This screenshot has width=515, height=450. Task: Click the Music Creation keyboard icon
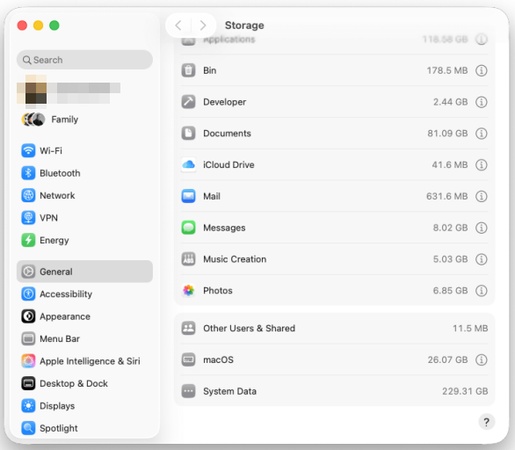click(188, 259)
